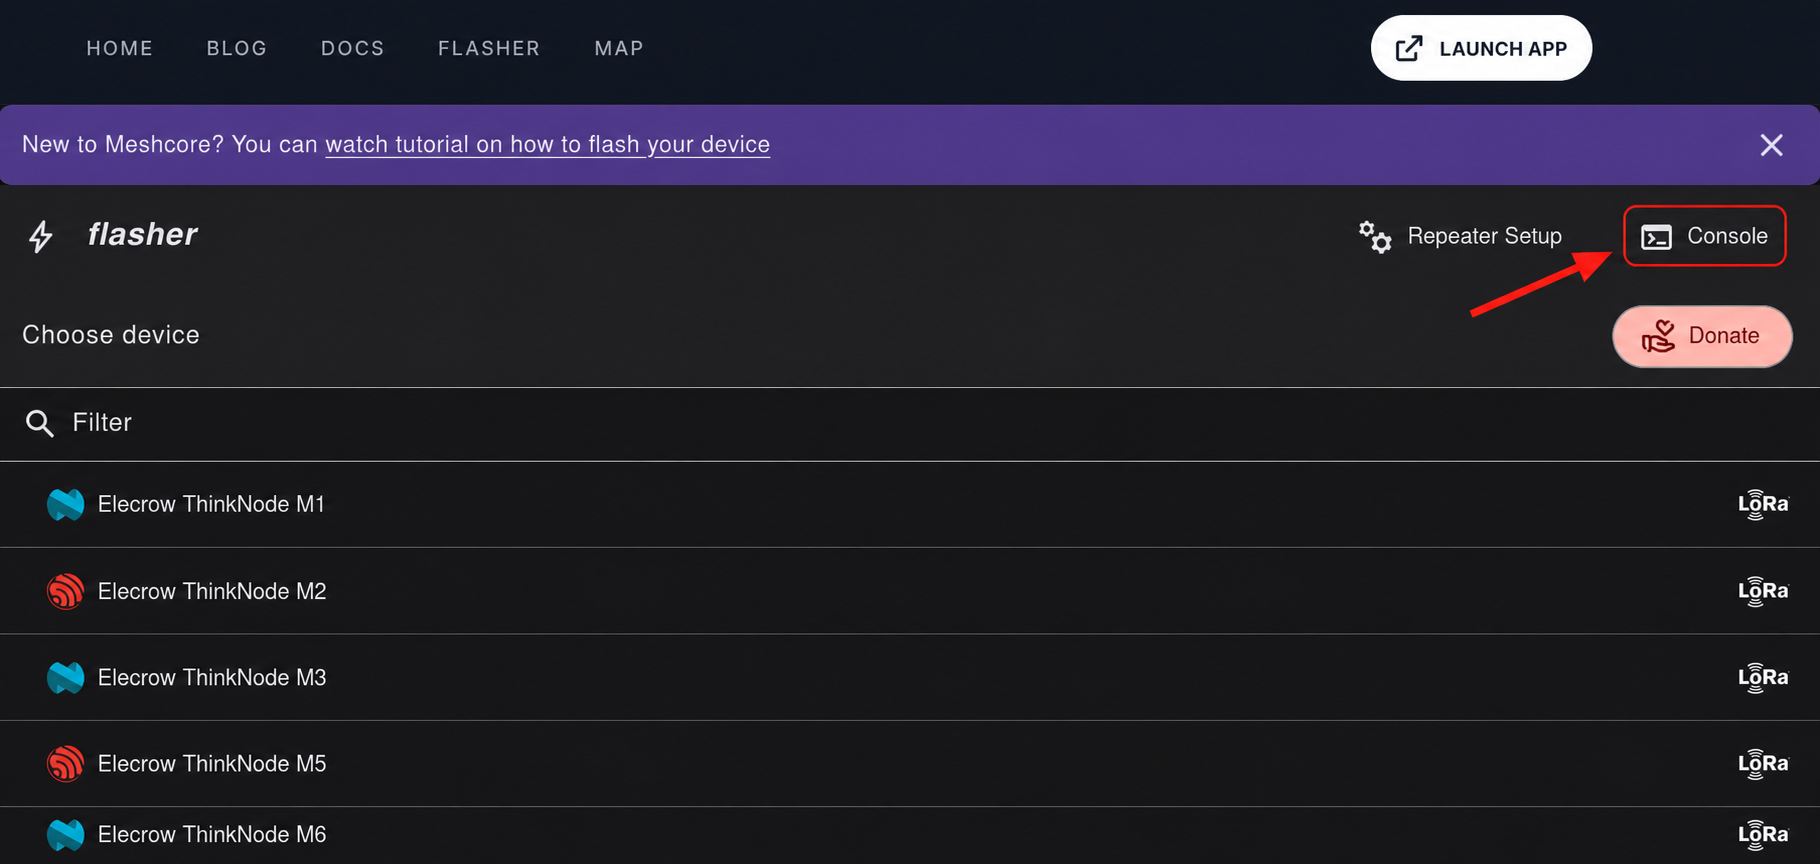The height and width of the screenshot is (864, 1820).
Task: Click the flasher lightning bolt icon
Action: [x=41, y=237]
